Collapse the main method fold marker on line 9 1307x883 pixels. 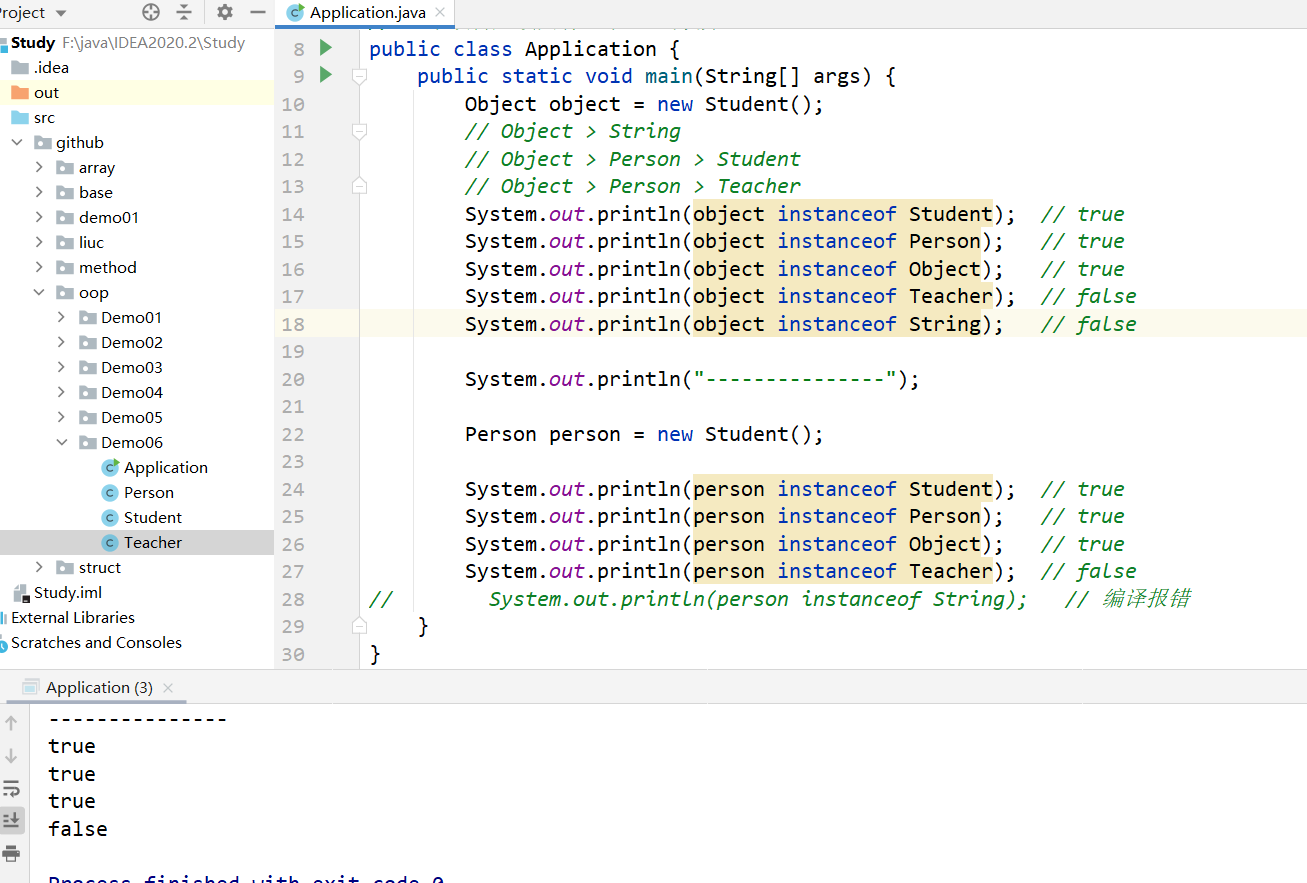coord(359,76)
